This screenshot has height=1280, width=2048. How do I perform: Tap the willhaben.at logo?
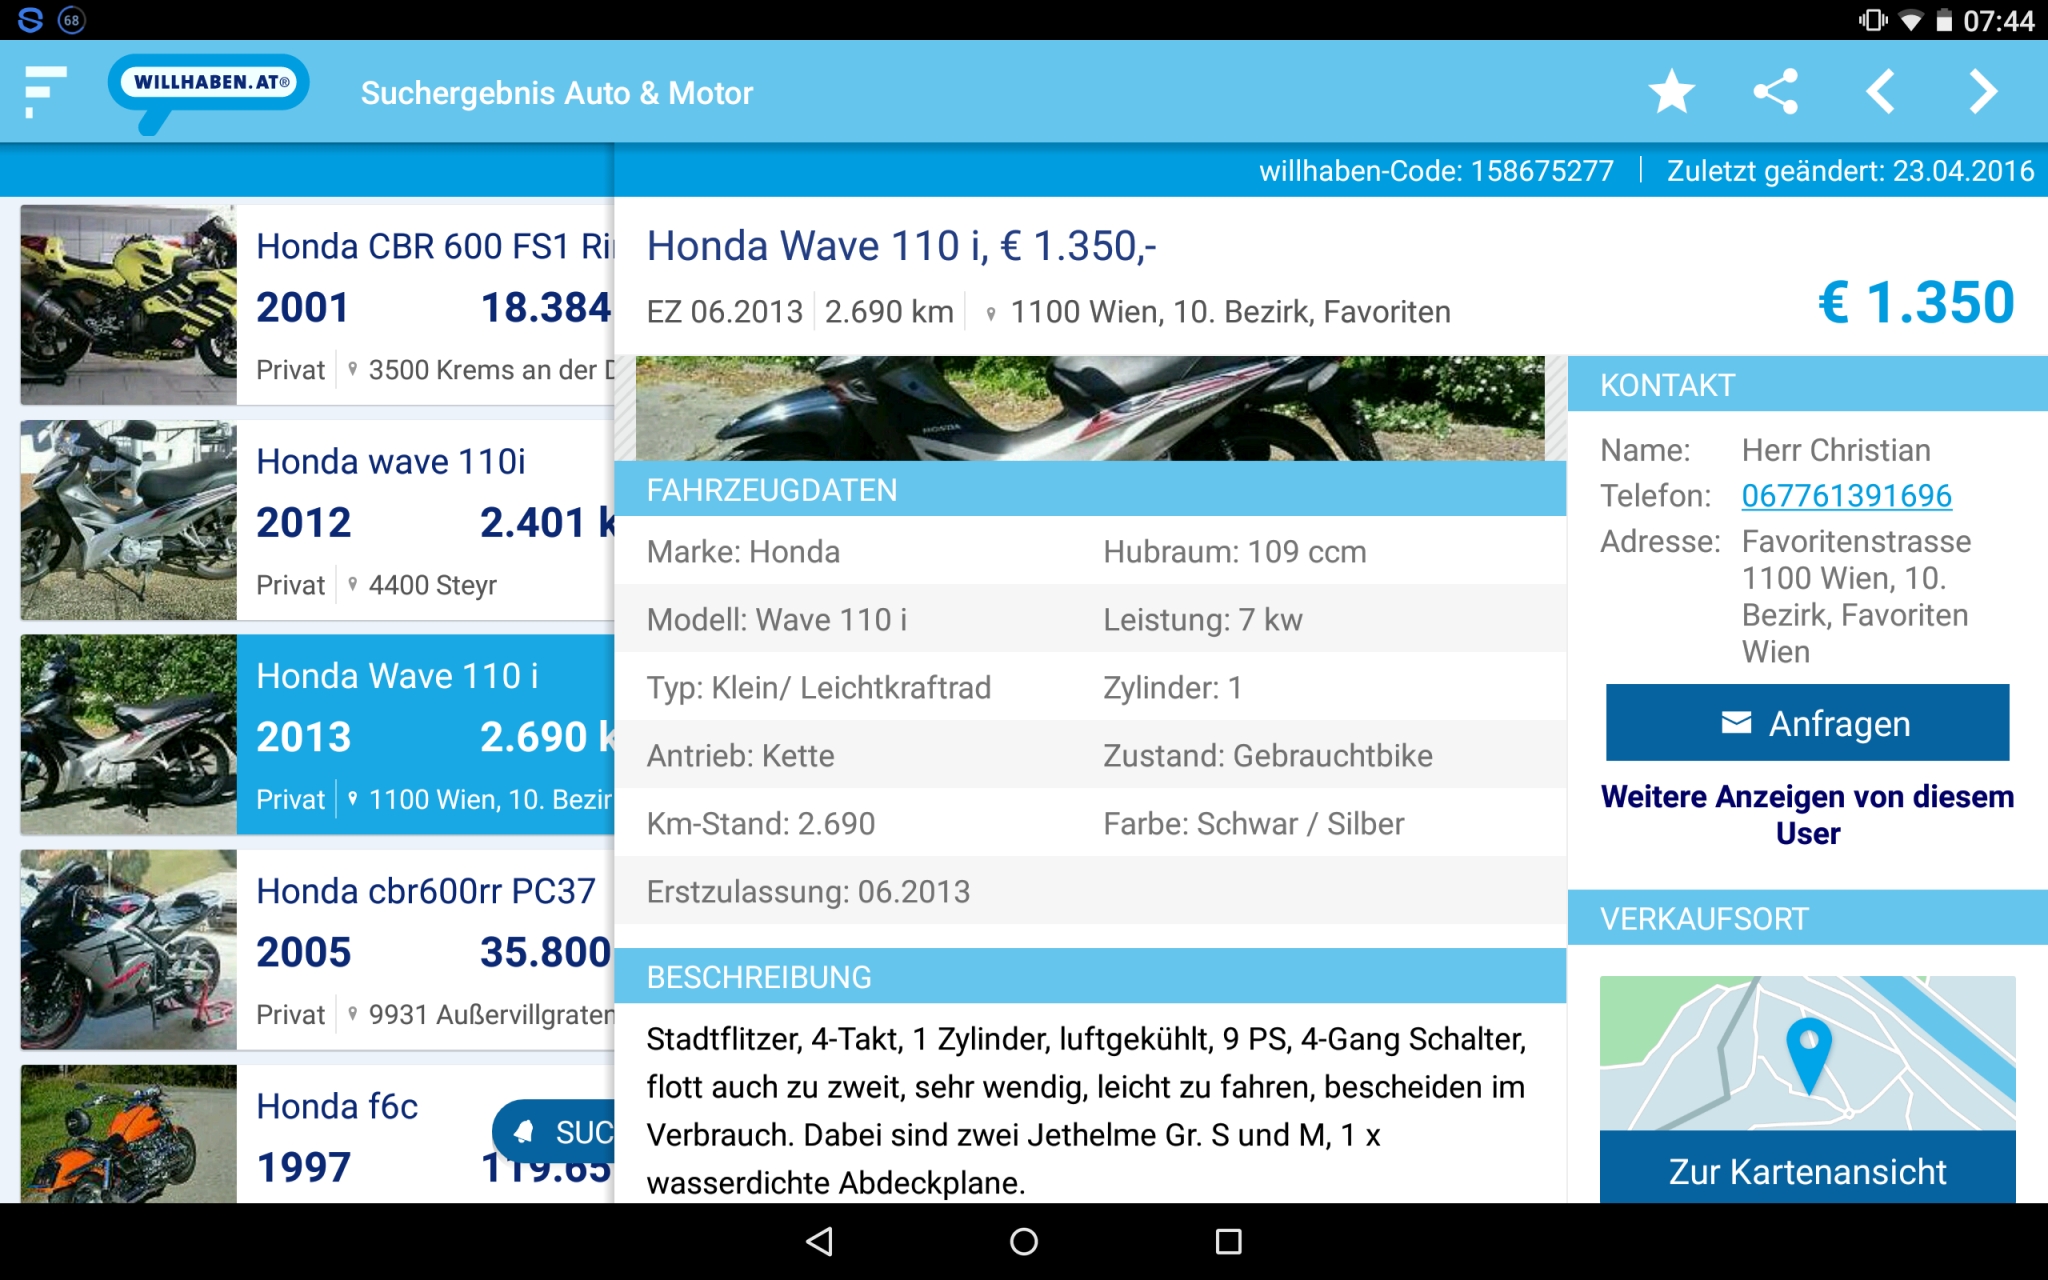pos(210,84)
